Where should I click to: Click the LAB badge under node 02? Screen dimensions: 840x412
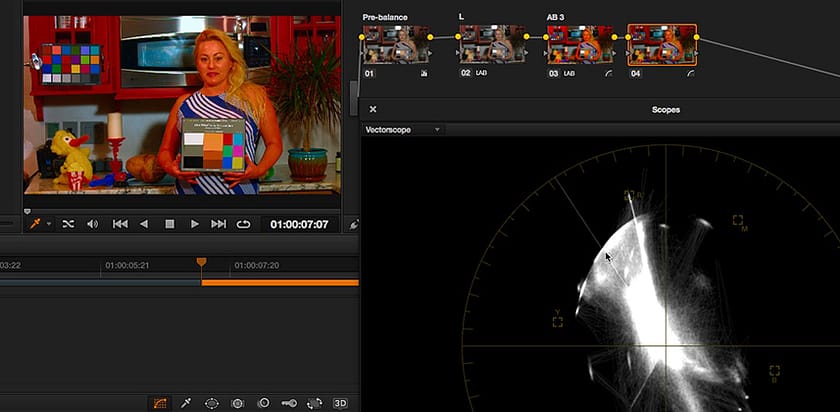[482, 73]
